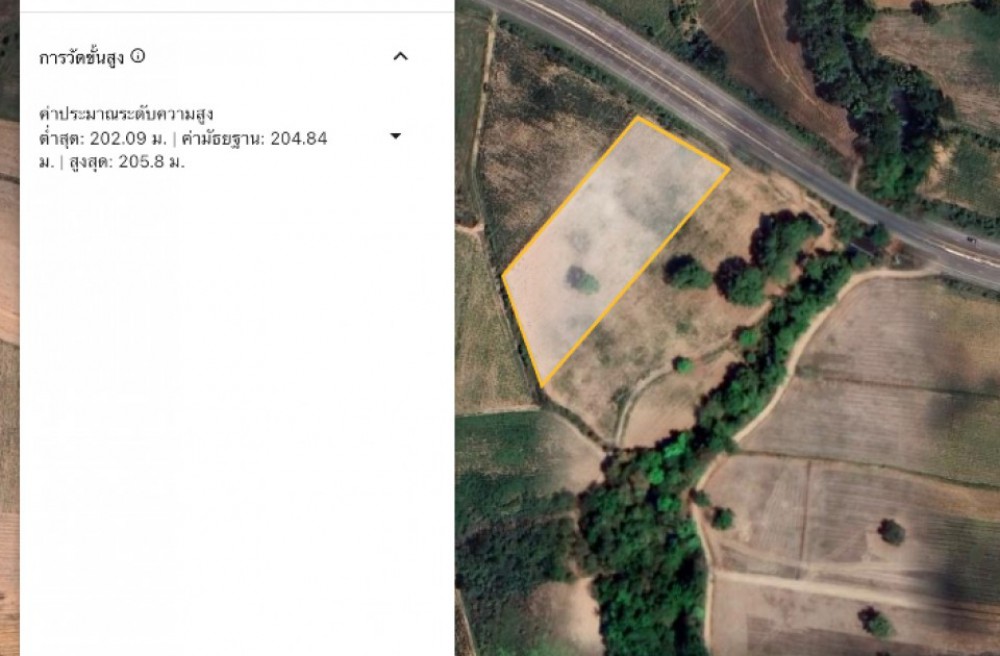Expand the elevation estimate dropdown arrow
Screen dimensions: 1000x656
pyautogui.click(x=395, y=136)
